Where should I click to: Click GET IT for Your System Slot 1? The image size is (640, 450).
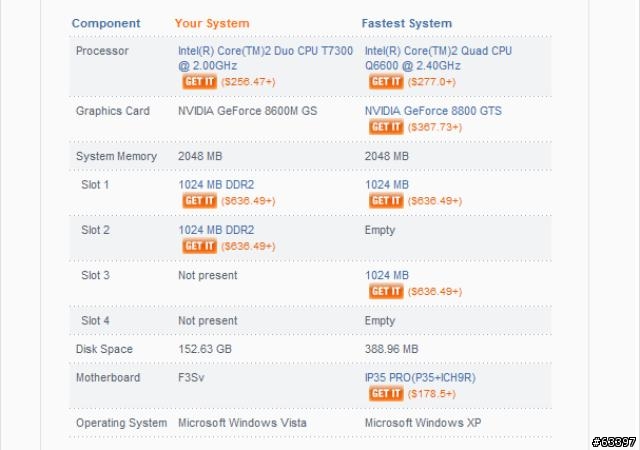click(199, 200)
